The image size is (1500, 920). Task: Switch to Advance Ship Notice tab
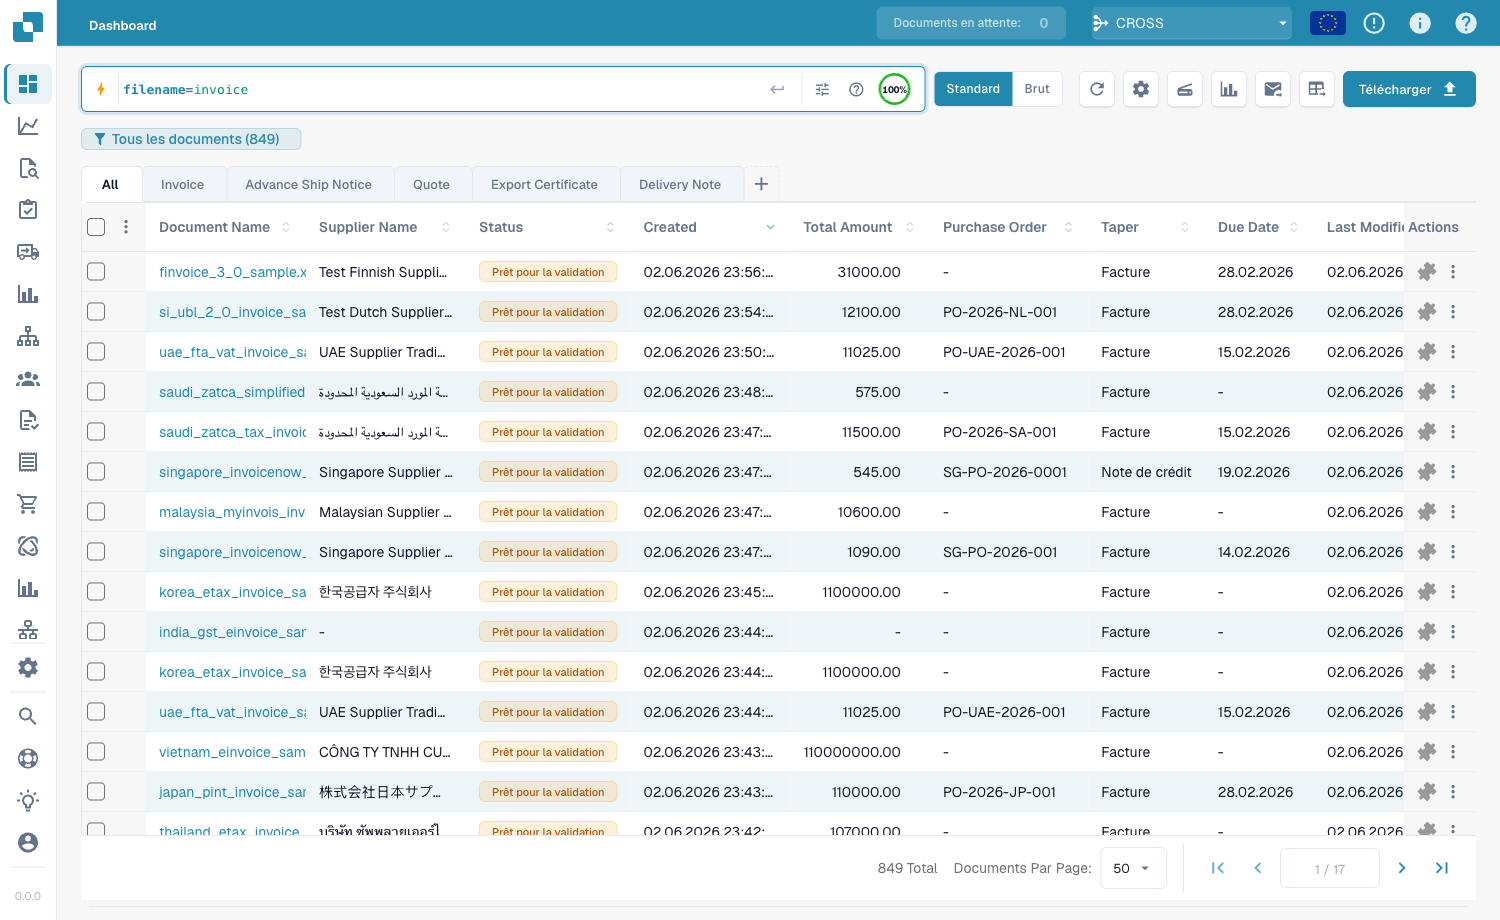(308, 184)
